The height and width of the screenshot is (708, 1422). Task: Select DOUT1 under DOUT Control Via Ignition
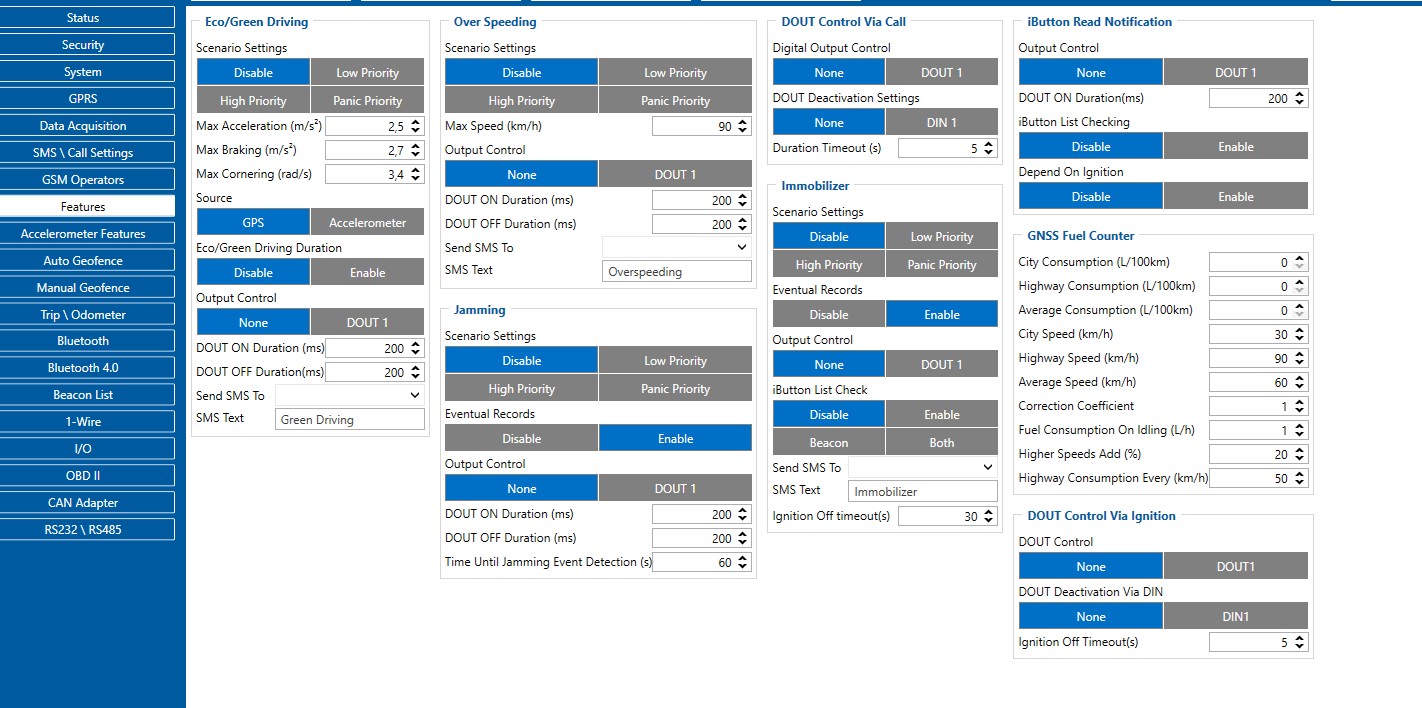coord(1235,566)
